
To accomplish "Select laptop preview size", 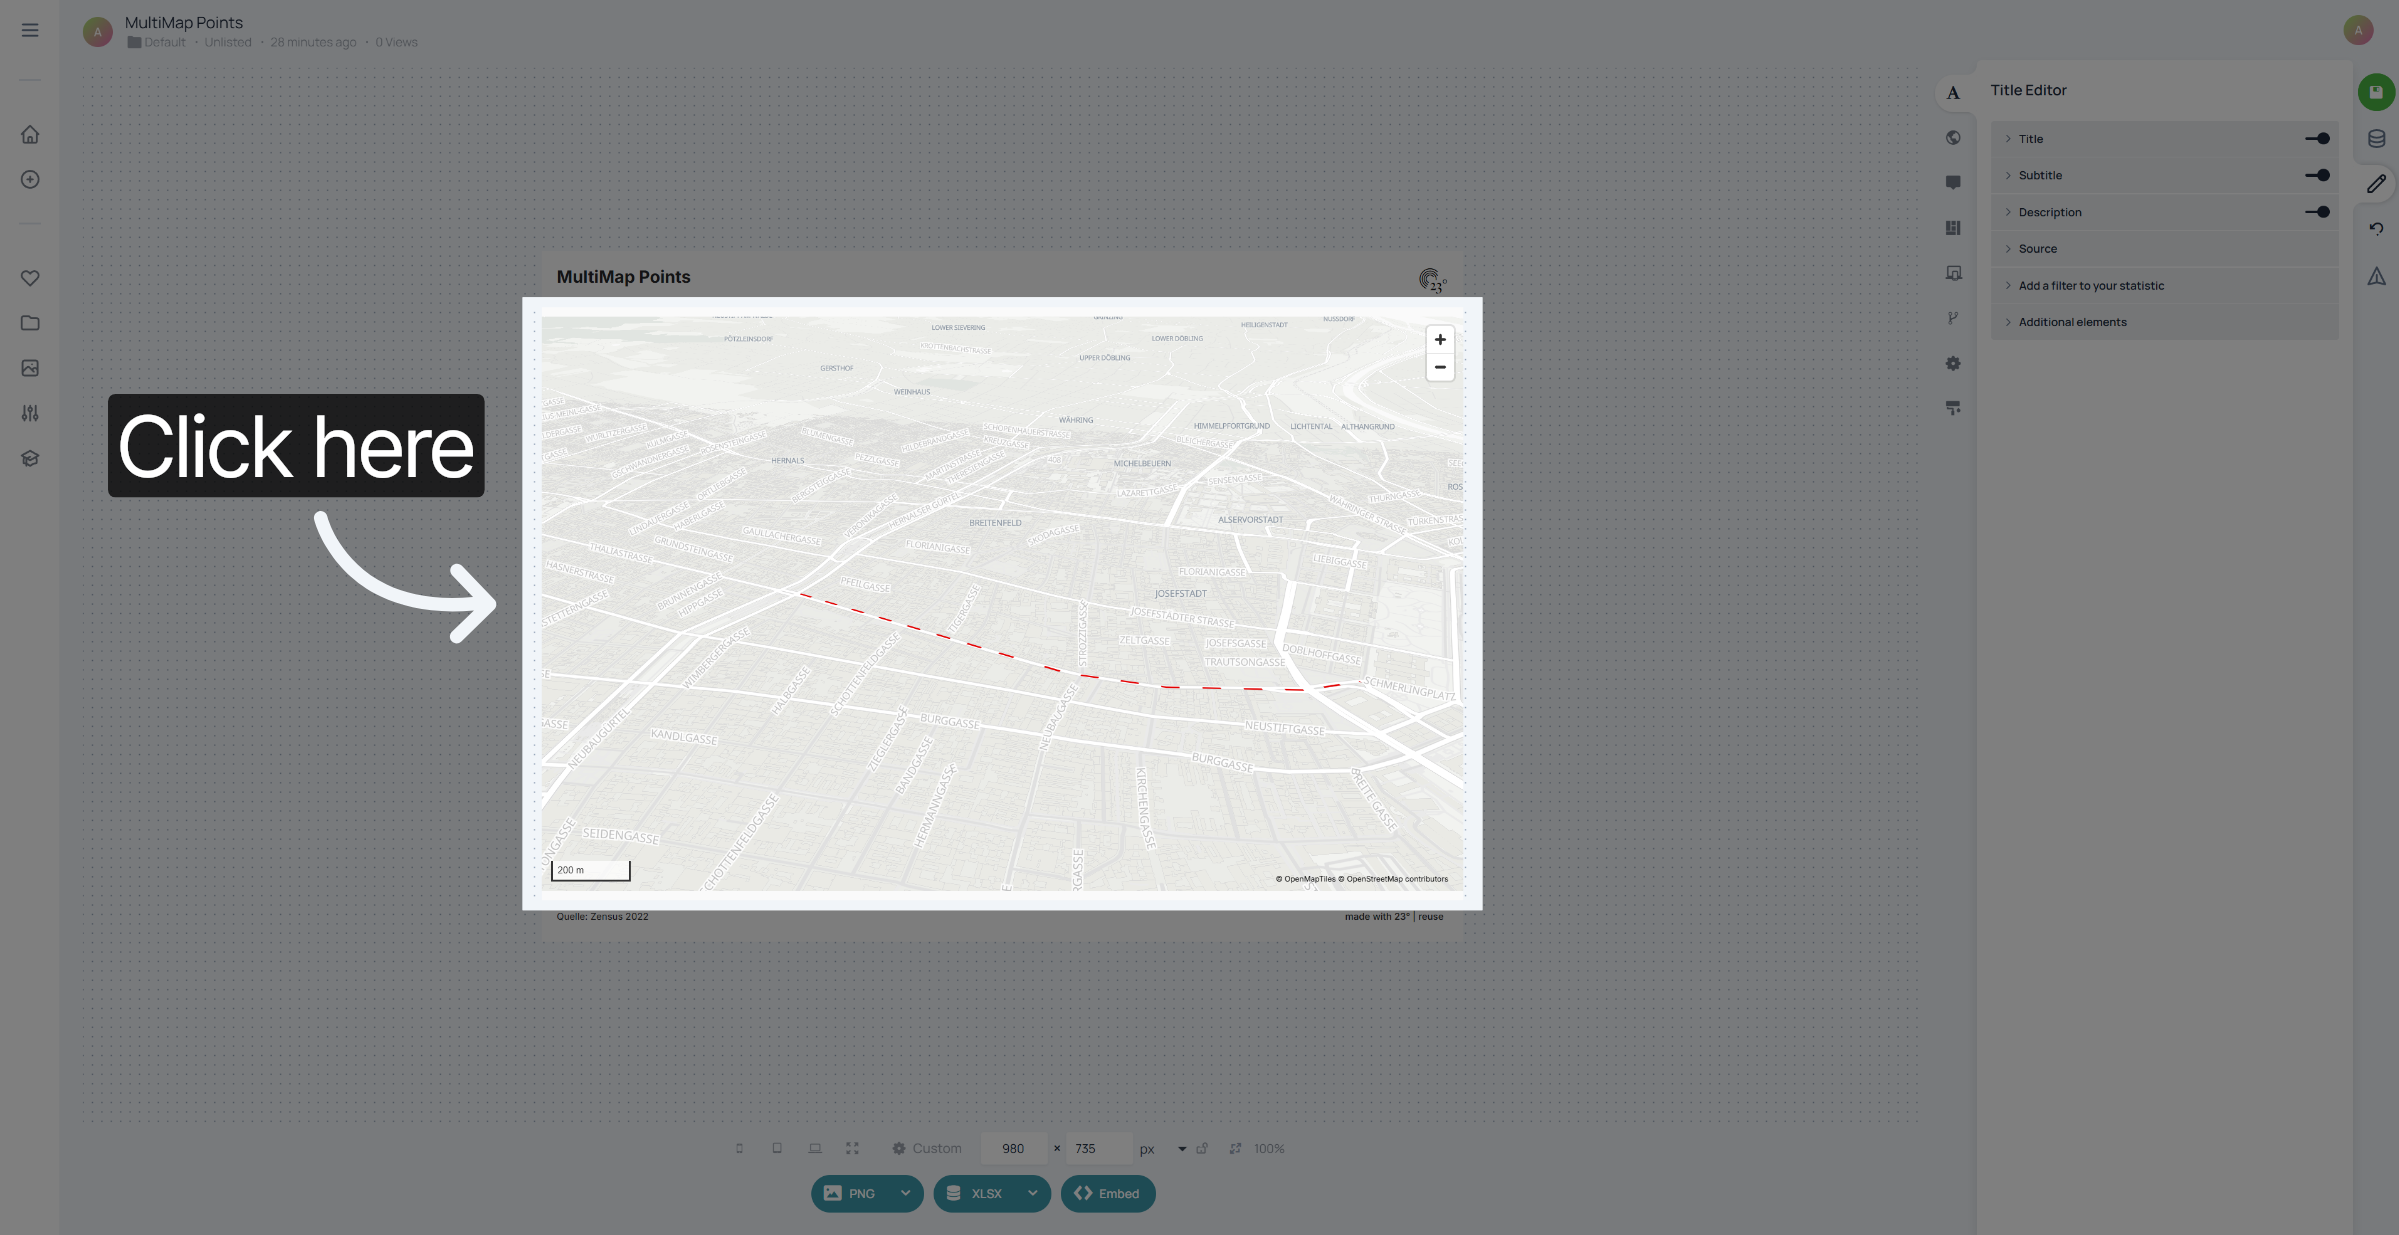I will tap(815, 1149).
